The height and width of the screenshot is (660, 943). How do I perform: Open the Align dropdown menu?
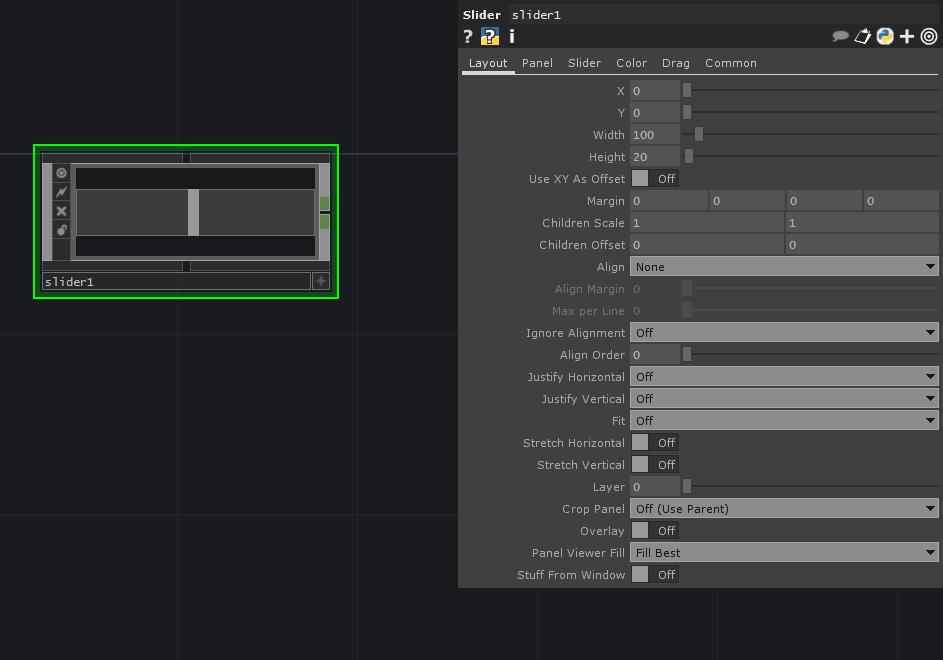pos(783,267)
